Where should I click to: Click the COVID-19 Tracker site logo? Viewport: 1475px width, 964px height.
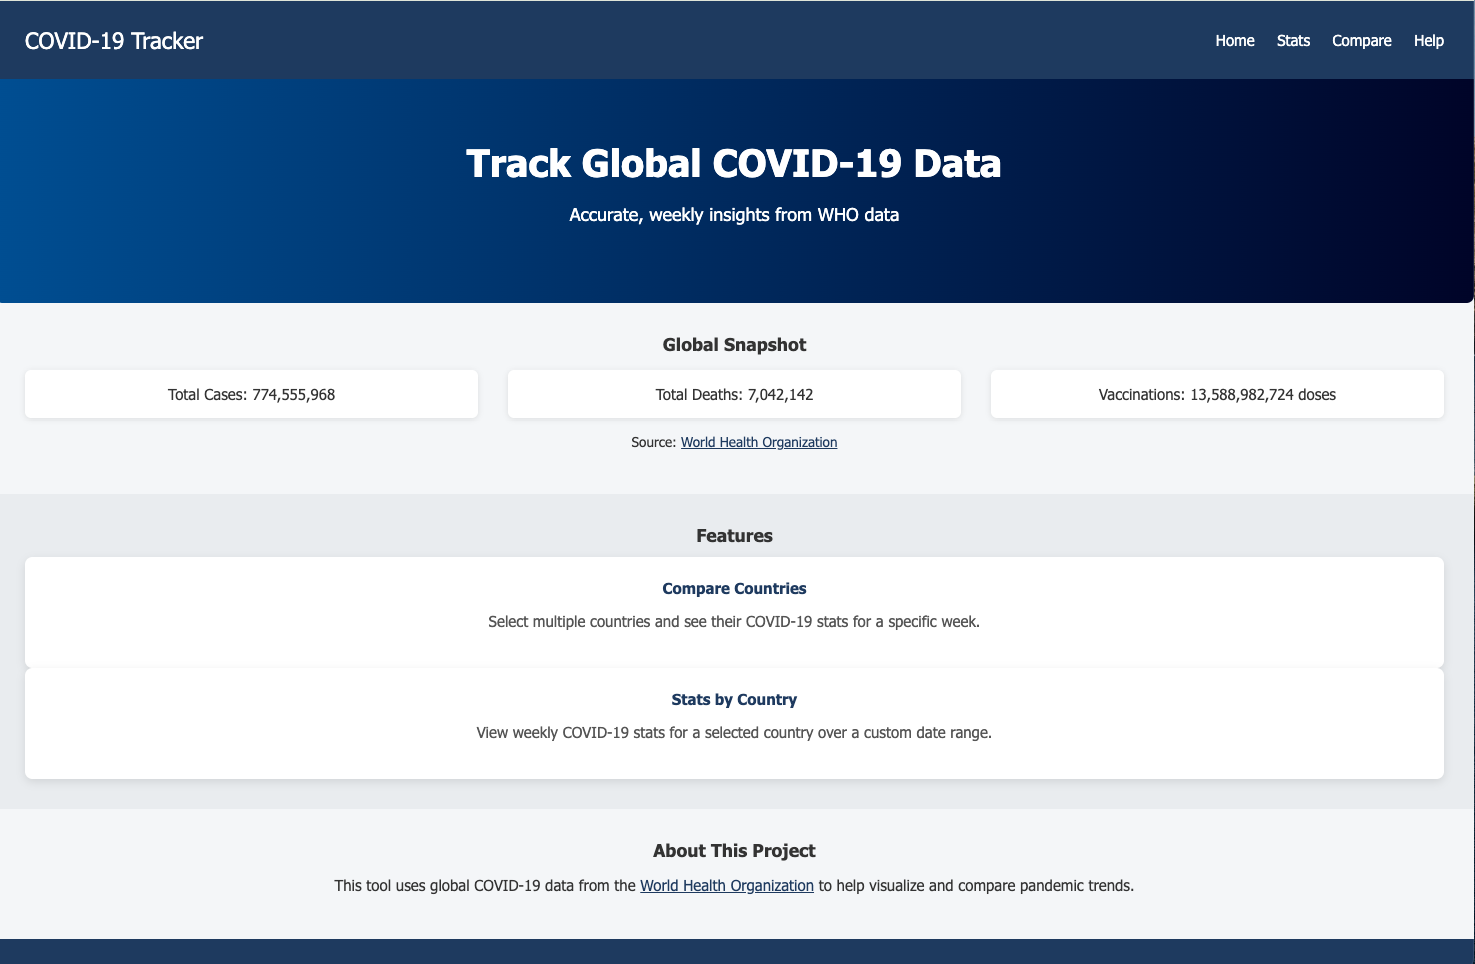114,41
